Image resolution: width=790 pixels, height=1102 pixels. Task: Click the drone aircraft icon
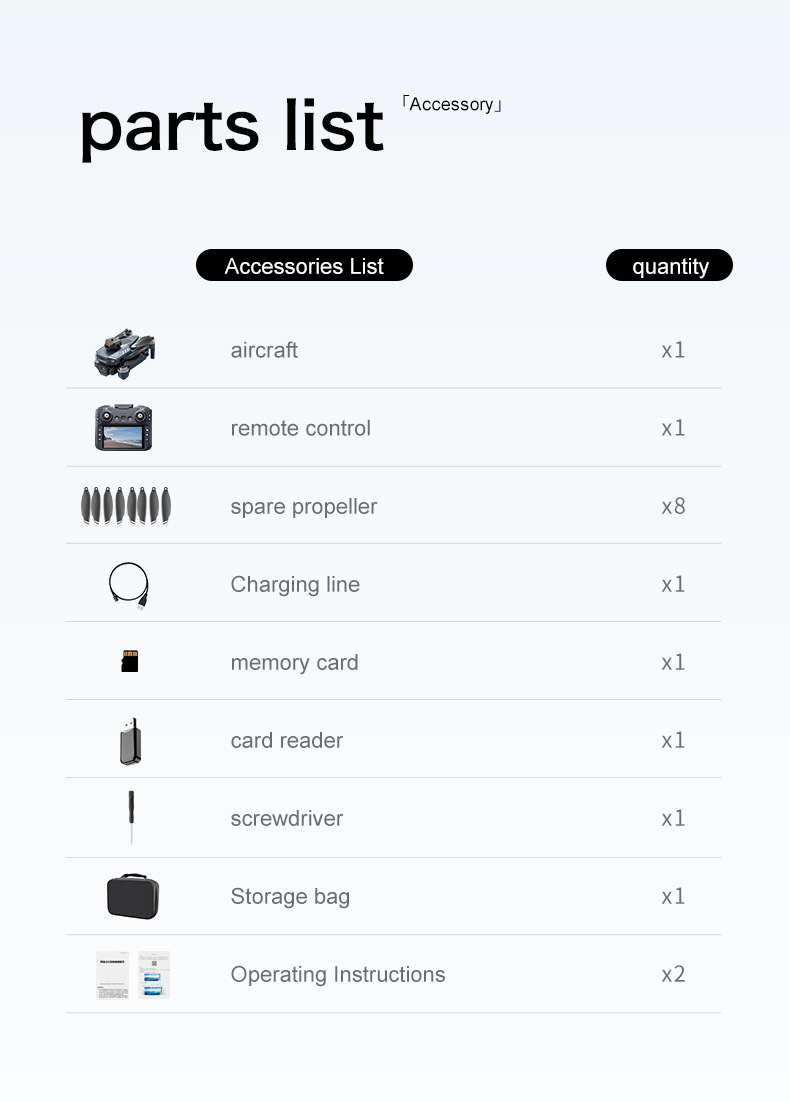[x=125, y=352]
